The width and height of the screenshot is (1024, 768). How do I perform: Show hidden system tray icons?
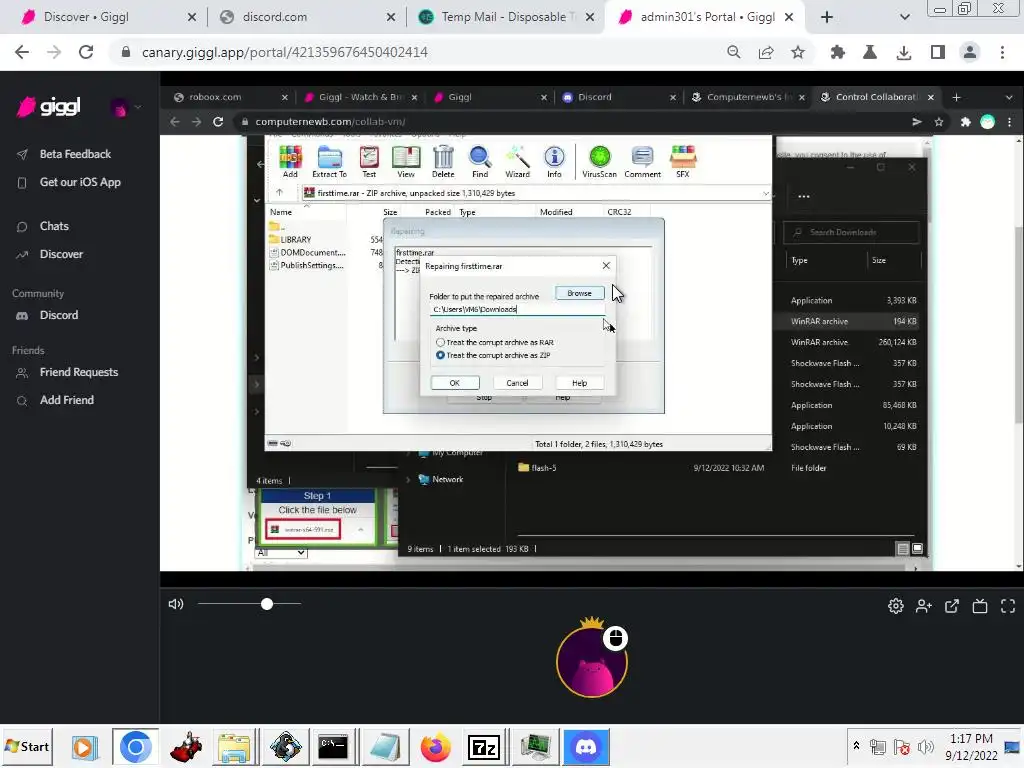click(x=856, y=745)
